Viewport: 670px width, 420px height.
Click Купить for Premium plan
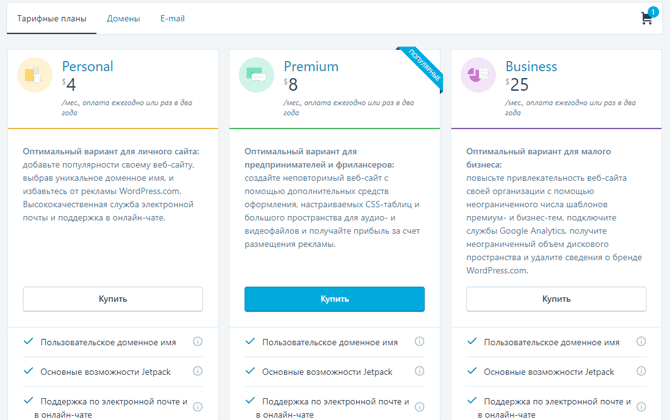pos(335,299)
